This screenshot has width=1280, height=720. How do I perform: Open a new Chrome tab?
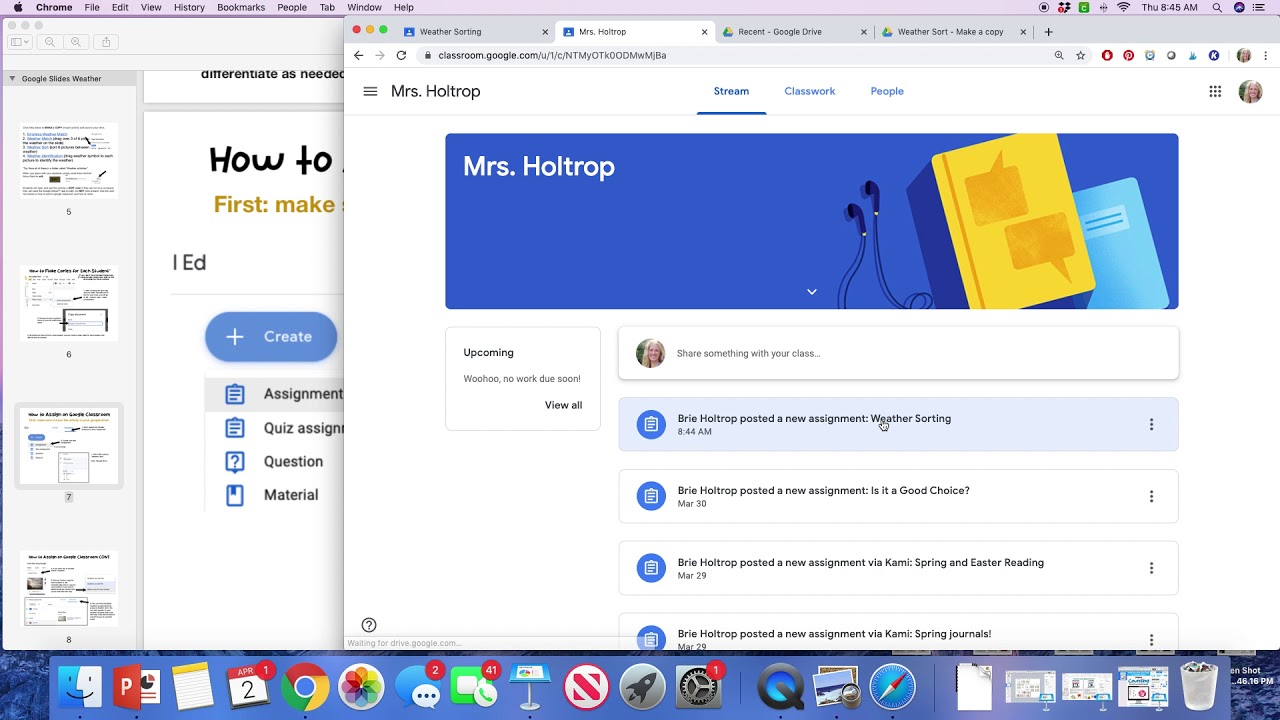[1048, 32]
